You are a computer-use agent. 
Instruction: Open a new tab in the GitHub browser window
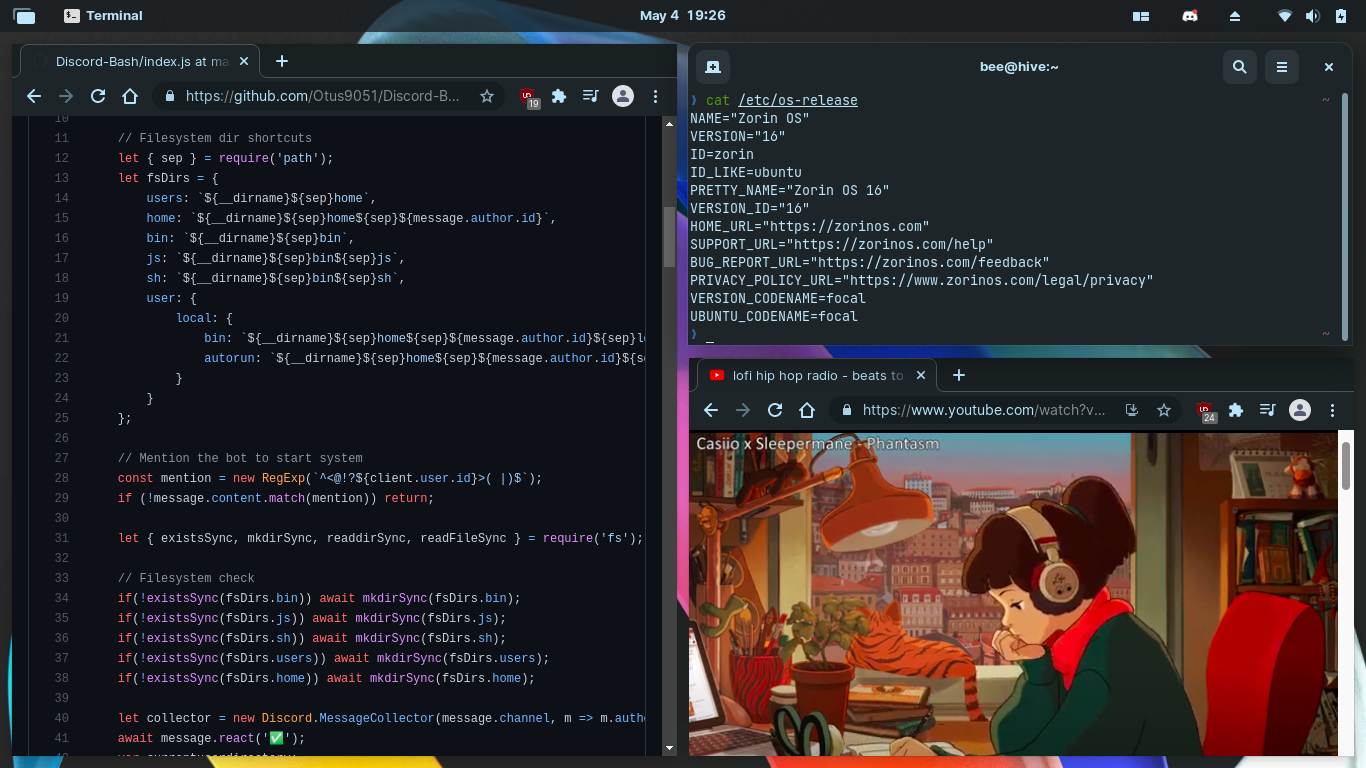pos(282,61)
